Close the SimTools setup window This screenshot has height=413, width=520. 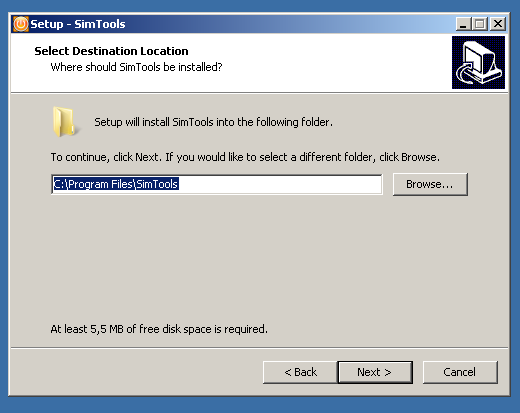tap(498, 24)
